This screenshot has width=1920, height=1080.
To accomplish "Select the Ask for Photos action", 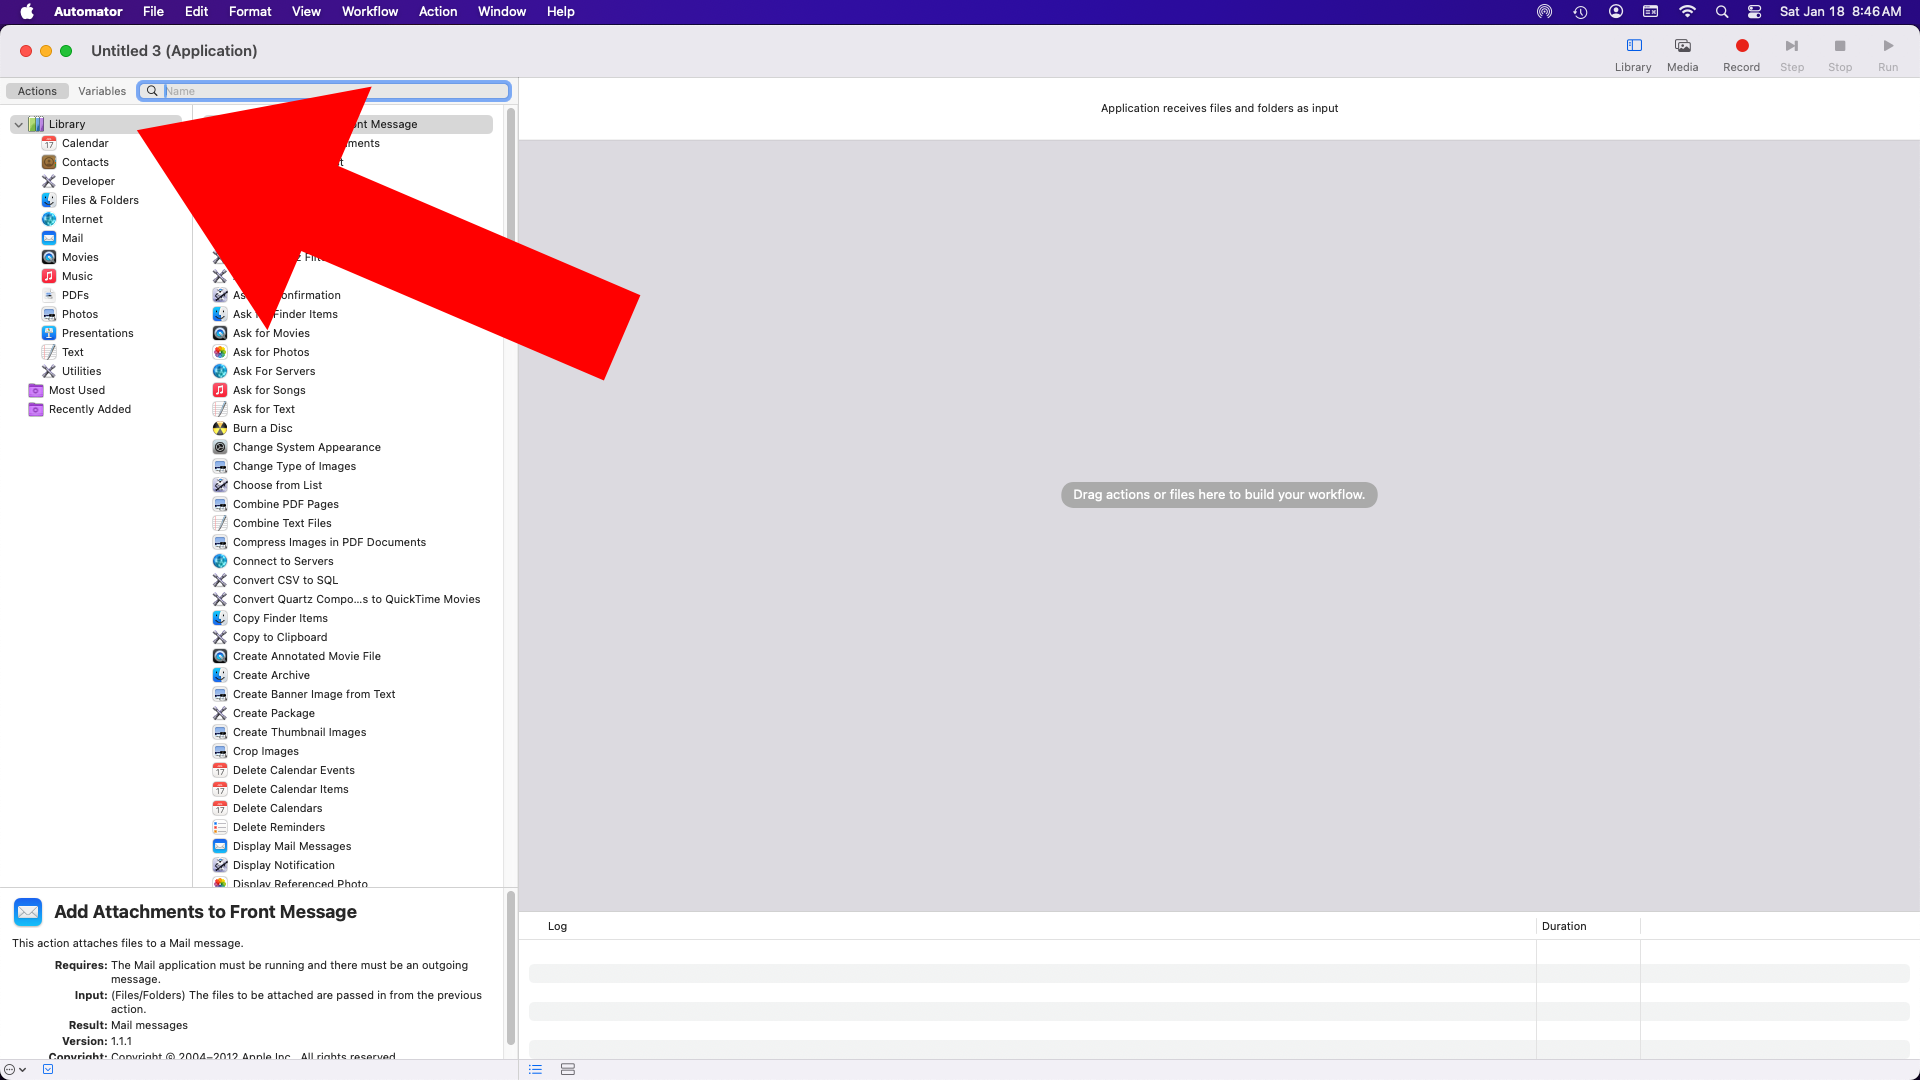I will tap(271, 352).
